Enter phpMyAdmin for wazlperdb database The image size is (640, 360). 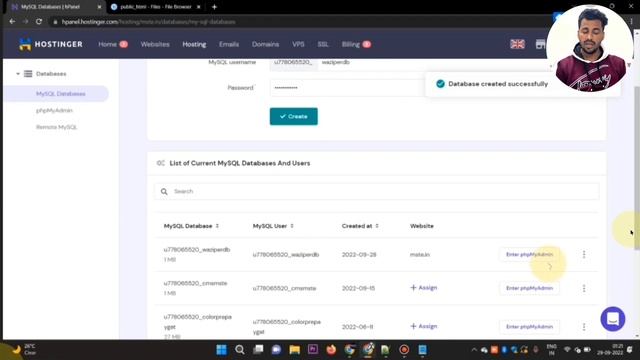[x=529, y=254]
